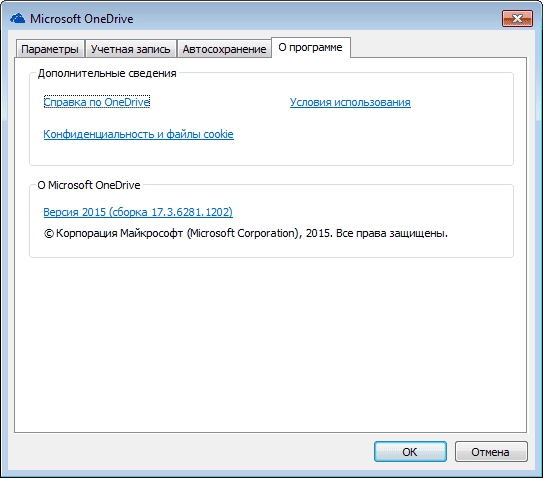
Task: Open Конфиденциальность и файлы cookie link
Action: point(139,134)
